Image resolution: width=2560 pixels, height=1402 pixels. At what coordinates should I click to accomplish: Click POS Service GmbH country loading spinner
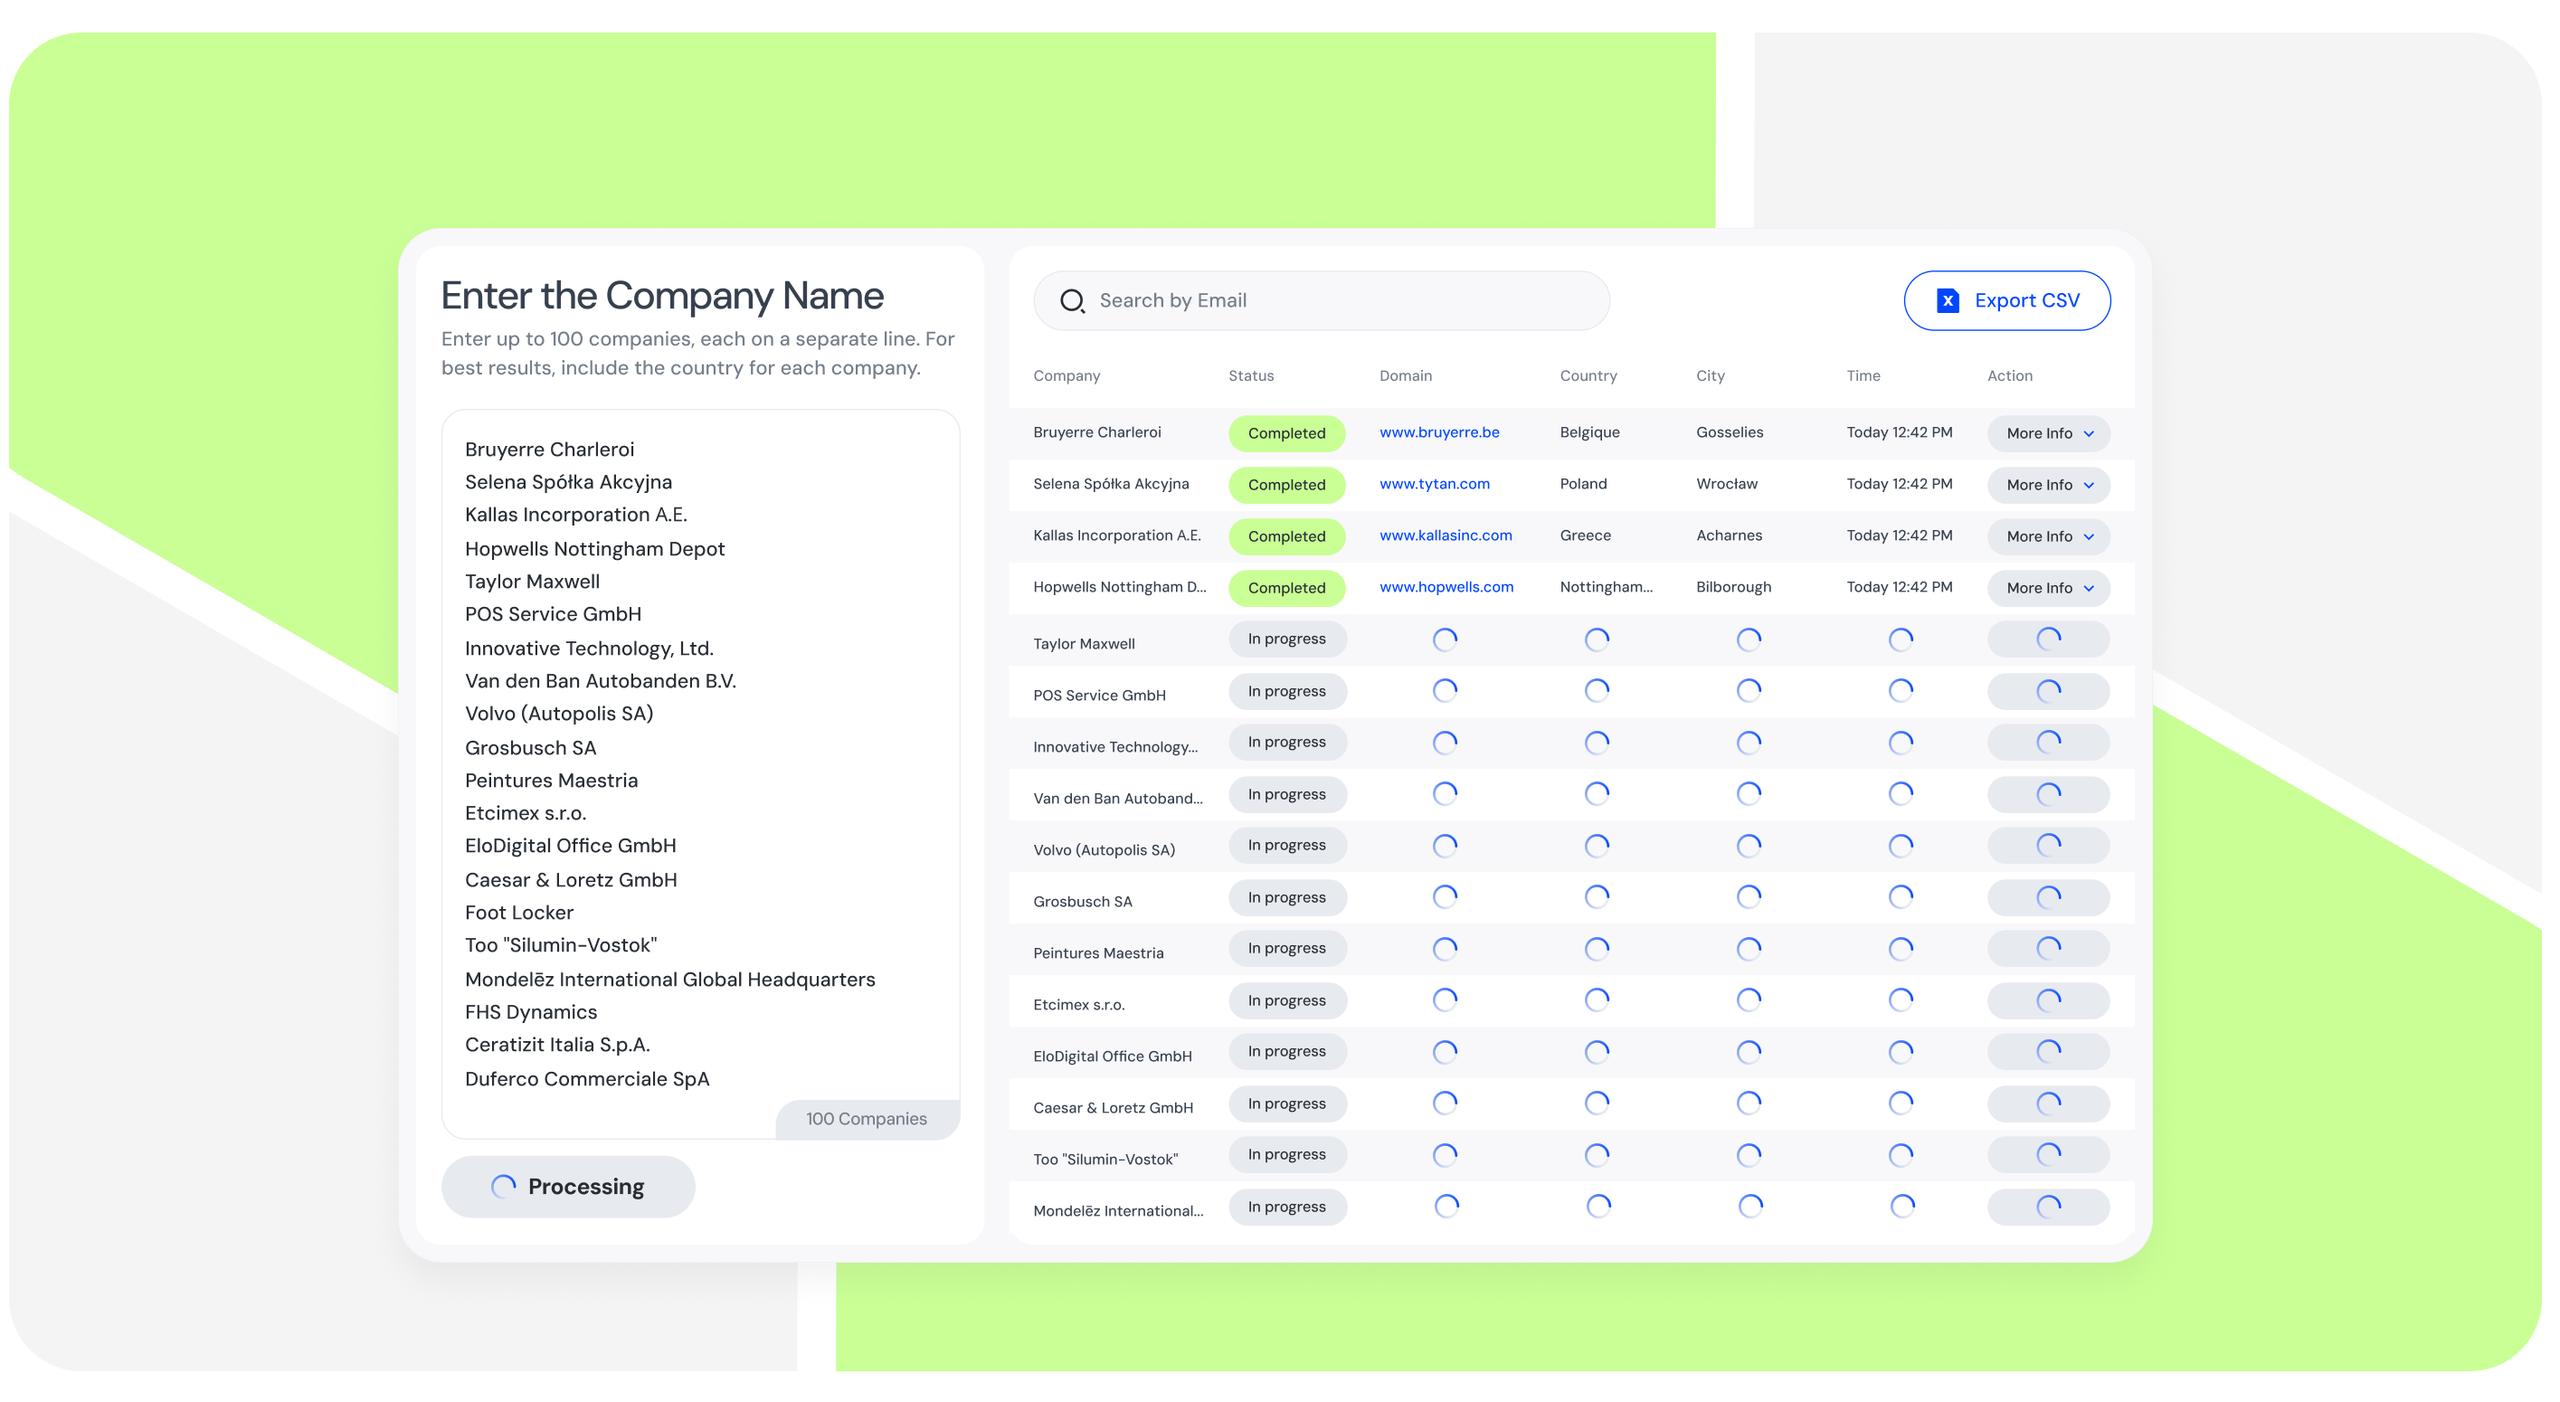pos(1597,691)
